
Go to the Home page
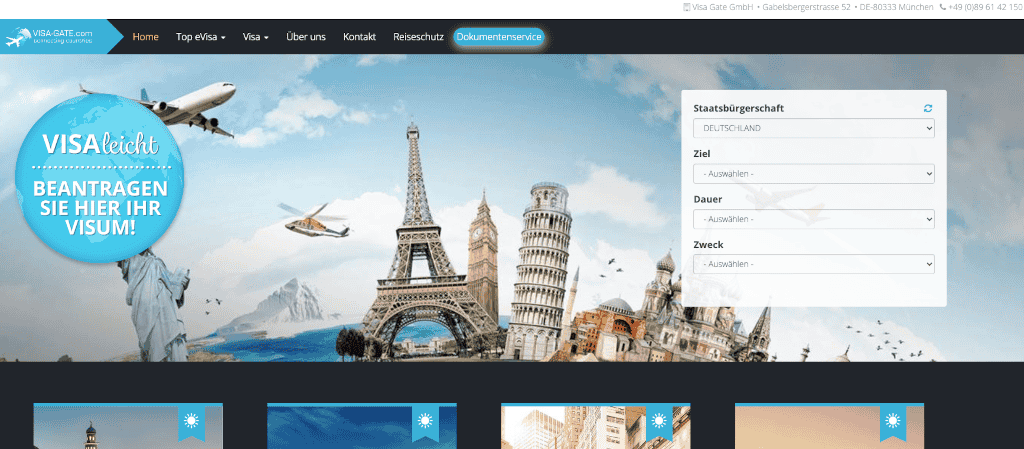pos(146,37)
